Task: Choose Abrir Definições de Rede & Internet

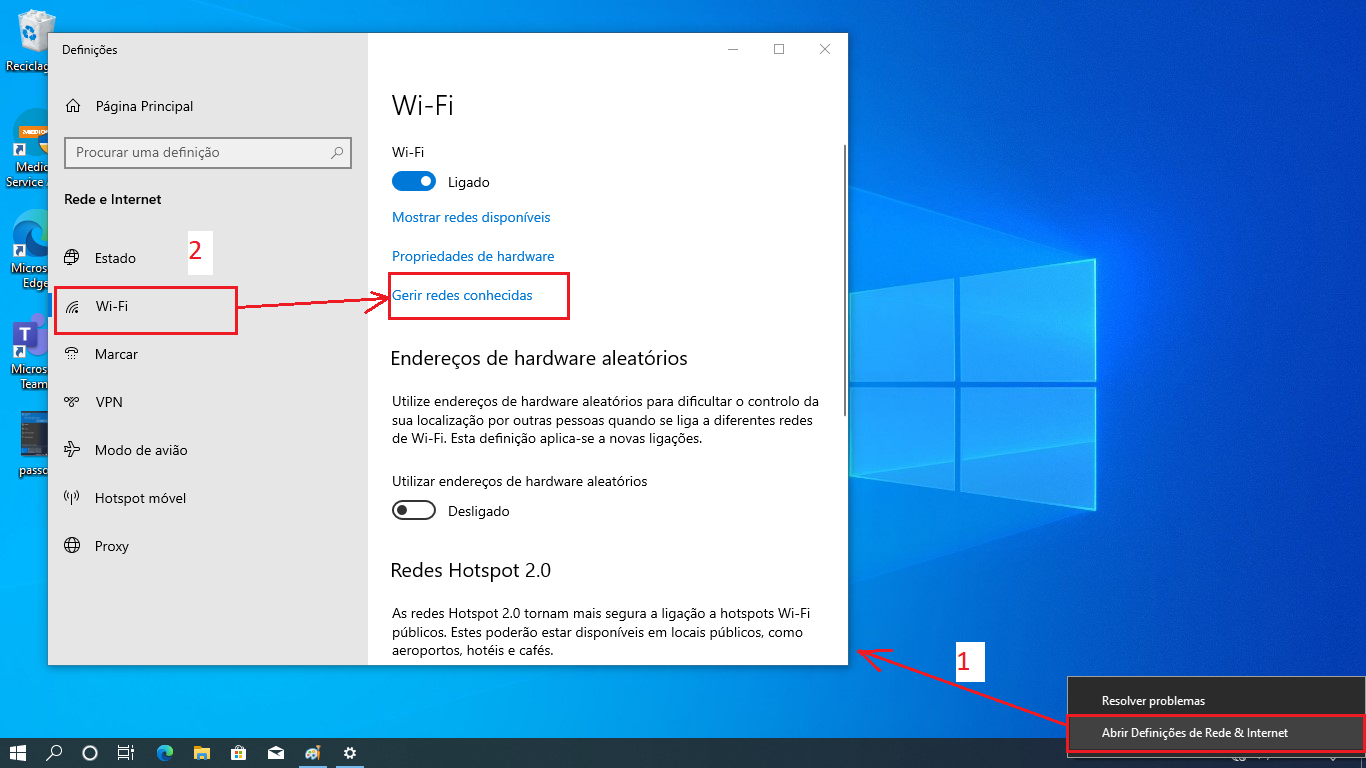Action: pos(1194,733)
